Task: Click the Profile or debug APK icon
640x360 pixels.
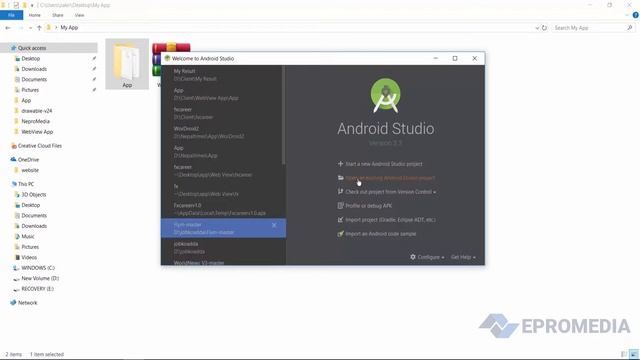Action: coord(340,206)
